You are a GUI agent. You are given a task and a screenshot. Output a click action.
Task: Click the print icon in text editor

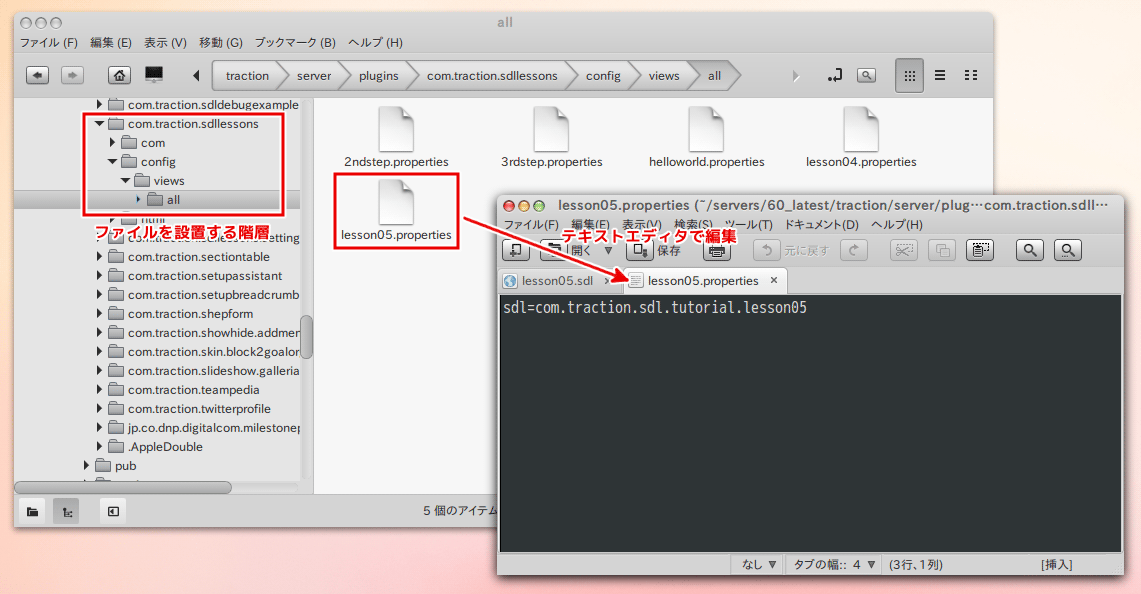point(717,250)
